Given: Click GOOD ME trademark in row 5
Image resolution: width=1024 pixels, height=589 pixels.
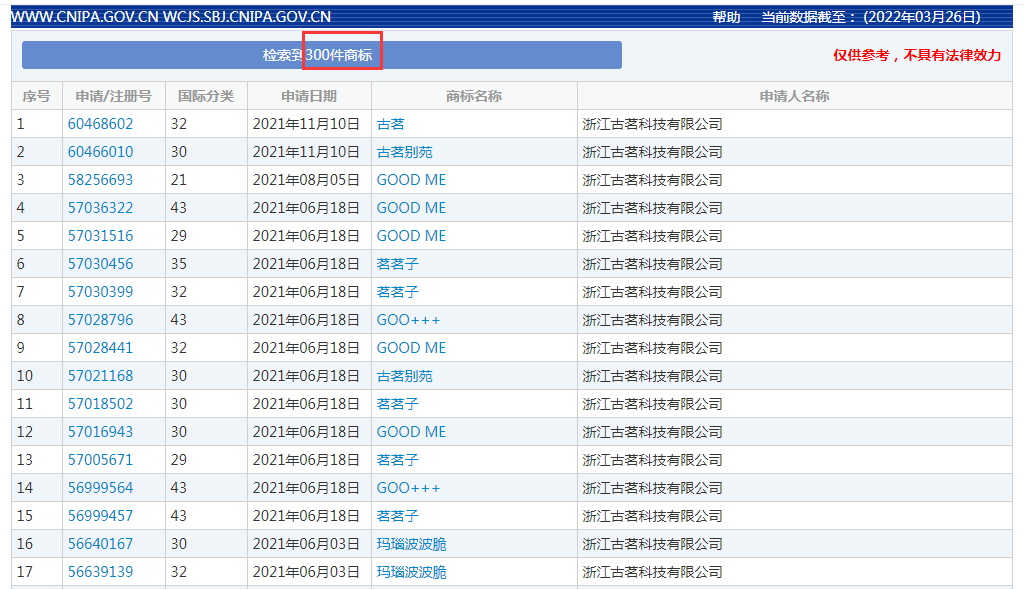Looking at the screenshot, I should coord(411,236).
